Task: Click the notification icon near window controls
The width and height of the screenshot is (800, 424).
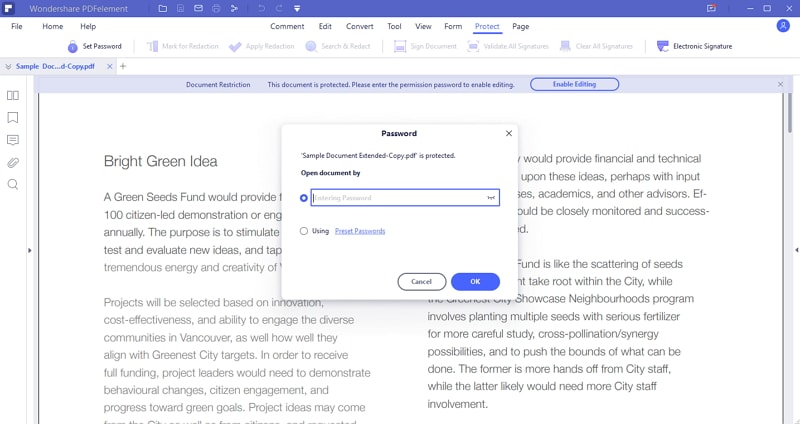Action: pyautogui.click(x=711, y=8)
